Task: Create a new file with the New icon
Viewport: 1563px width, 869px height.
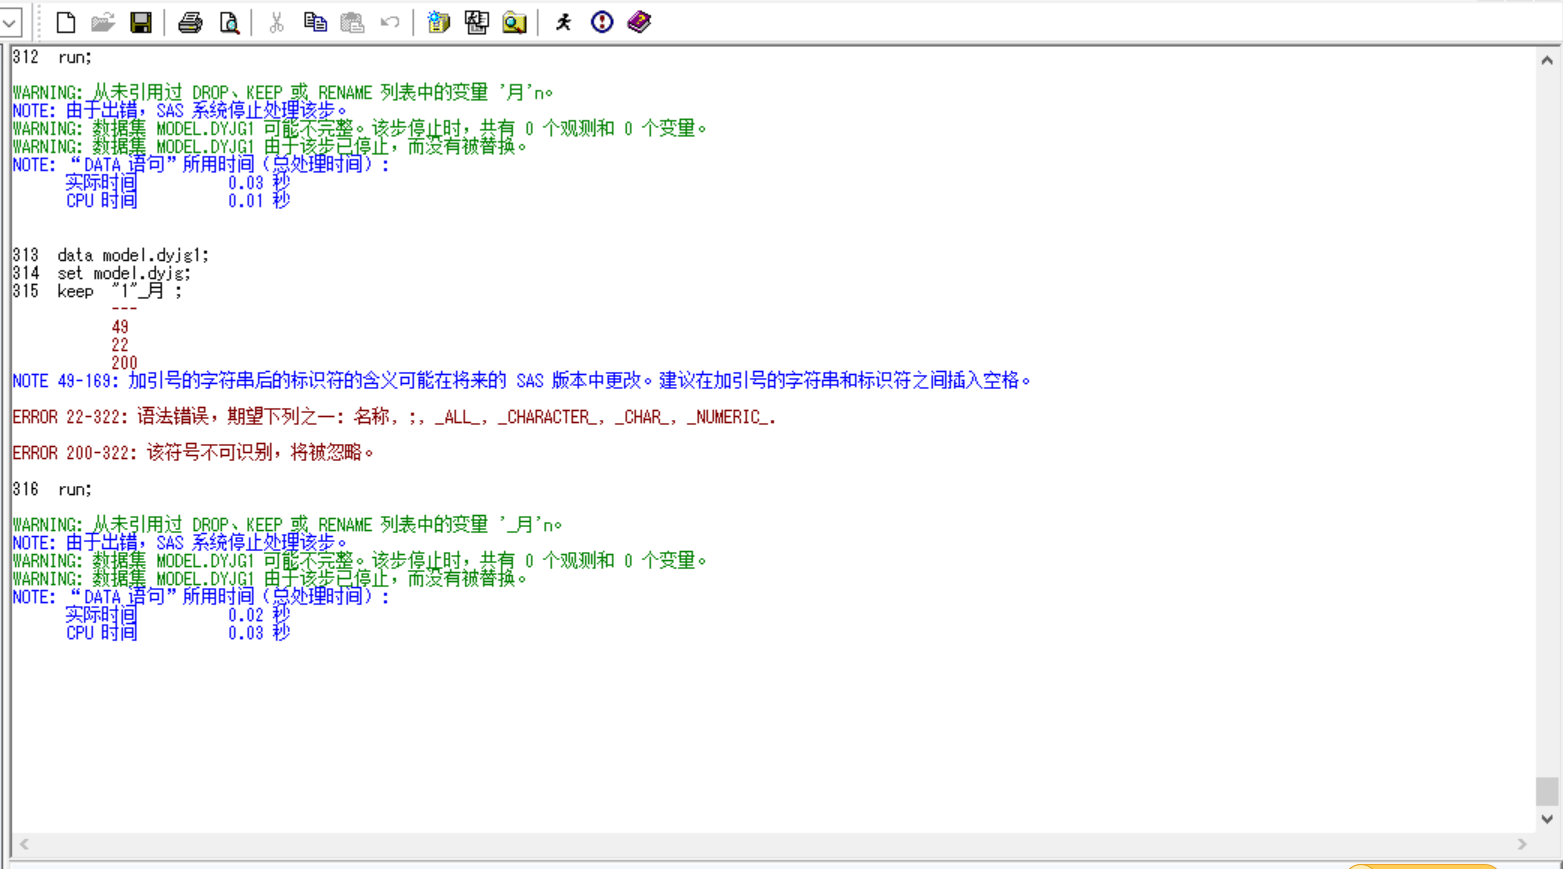Action: pyautogui.click(x=66, y=22)
